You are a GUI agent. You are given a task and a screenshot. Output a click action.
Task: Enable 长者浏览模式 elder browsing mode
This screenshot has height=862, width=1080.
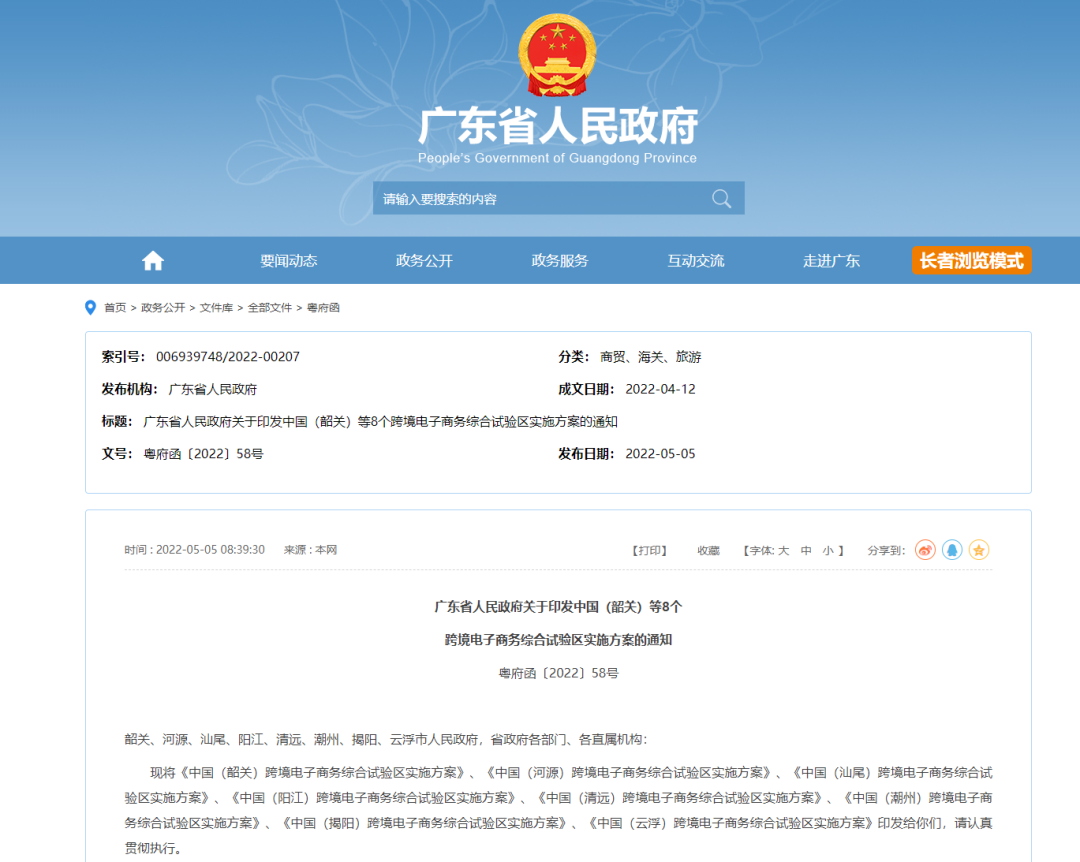click(x=971, y=261)
